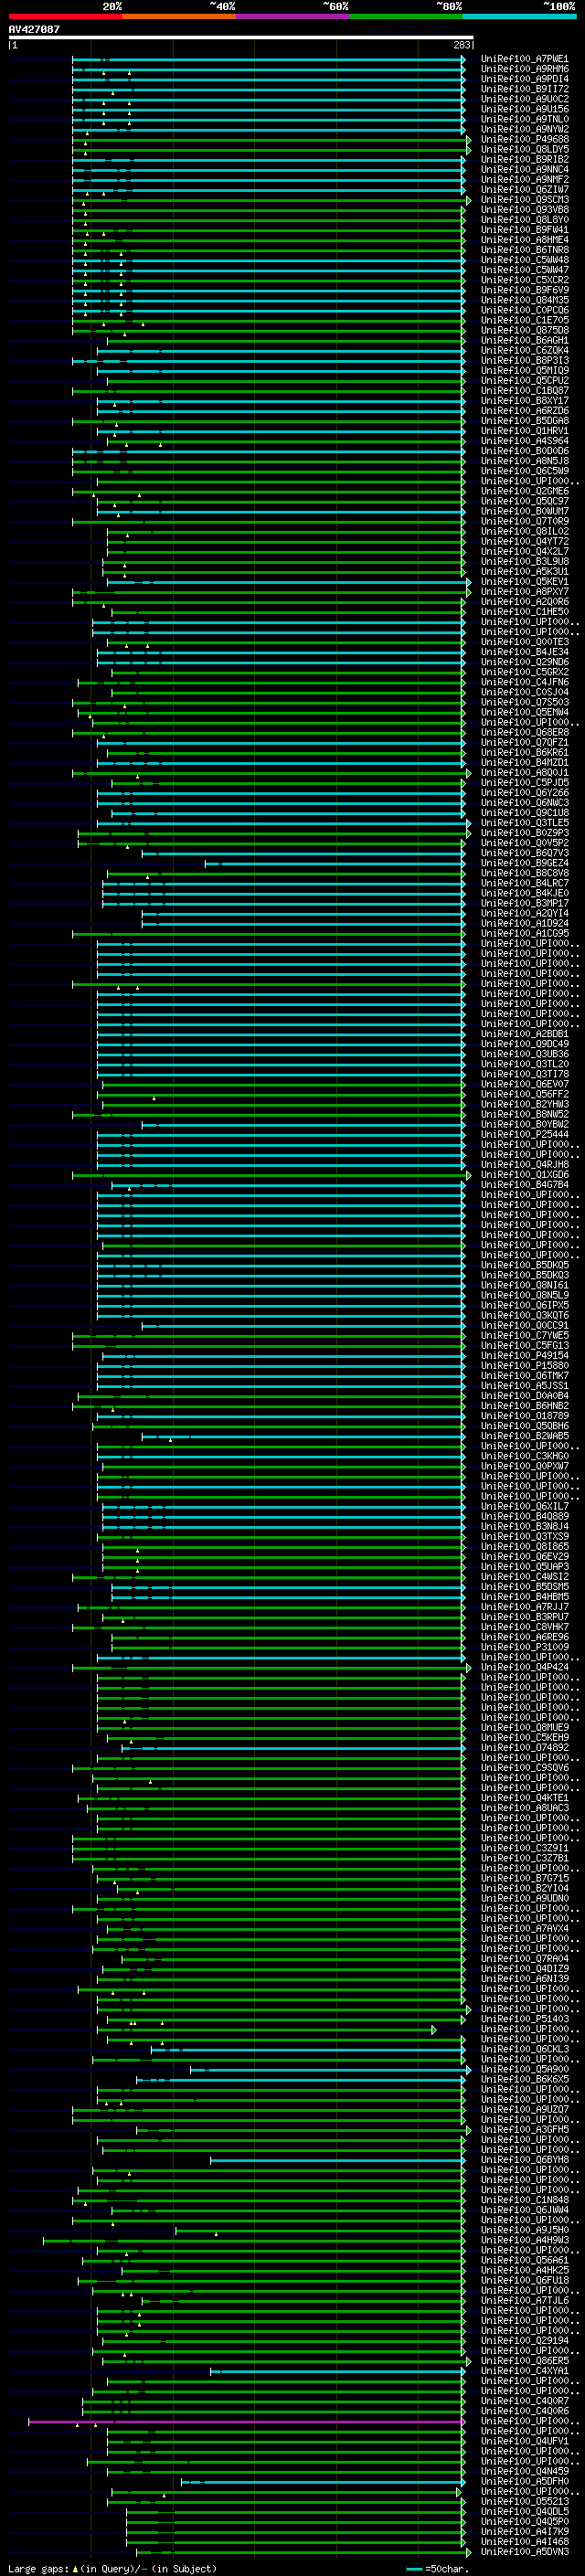Click the AV427087 query name label
The image size is (585, 2576).
point(34,29)
